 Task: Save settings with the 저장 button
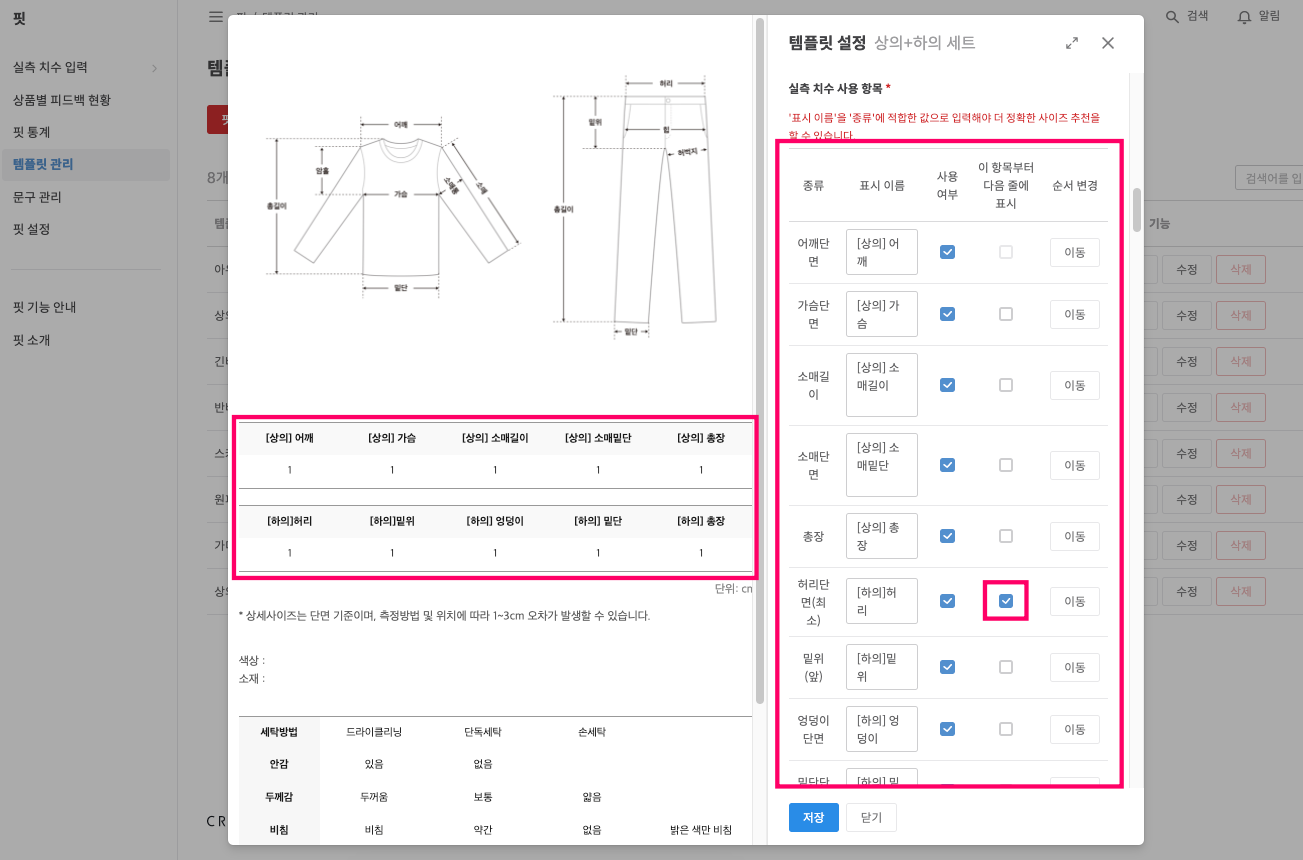(812, 817)
